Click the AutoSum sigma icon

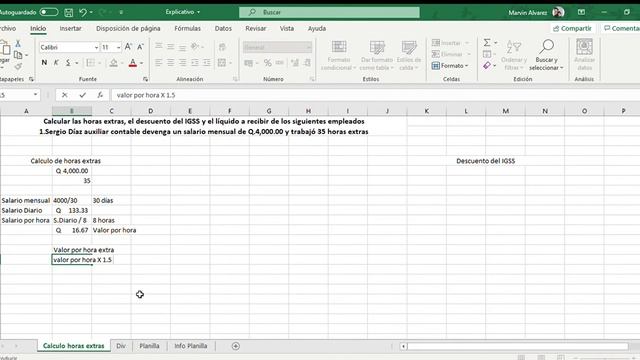pos(487,42)
